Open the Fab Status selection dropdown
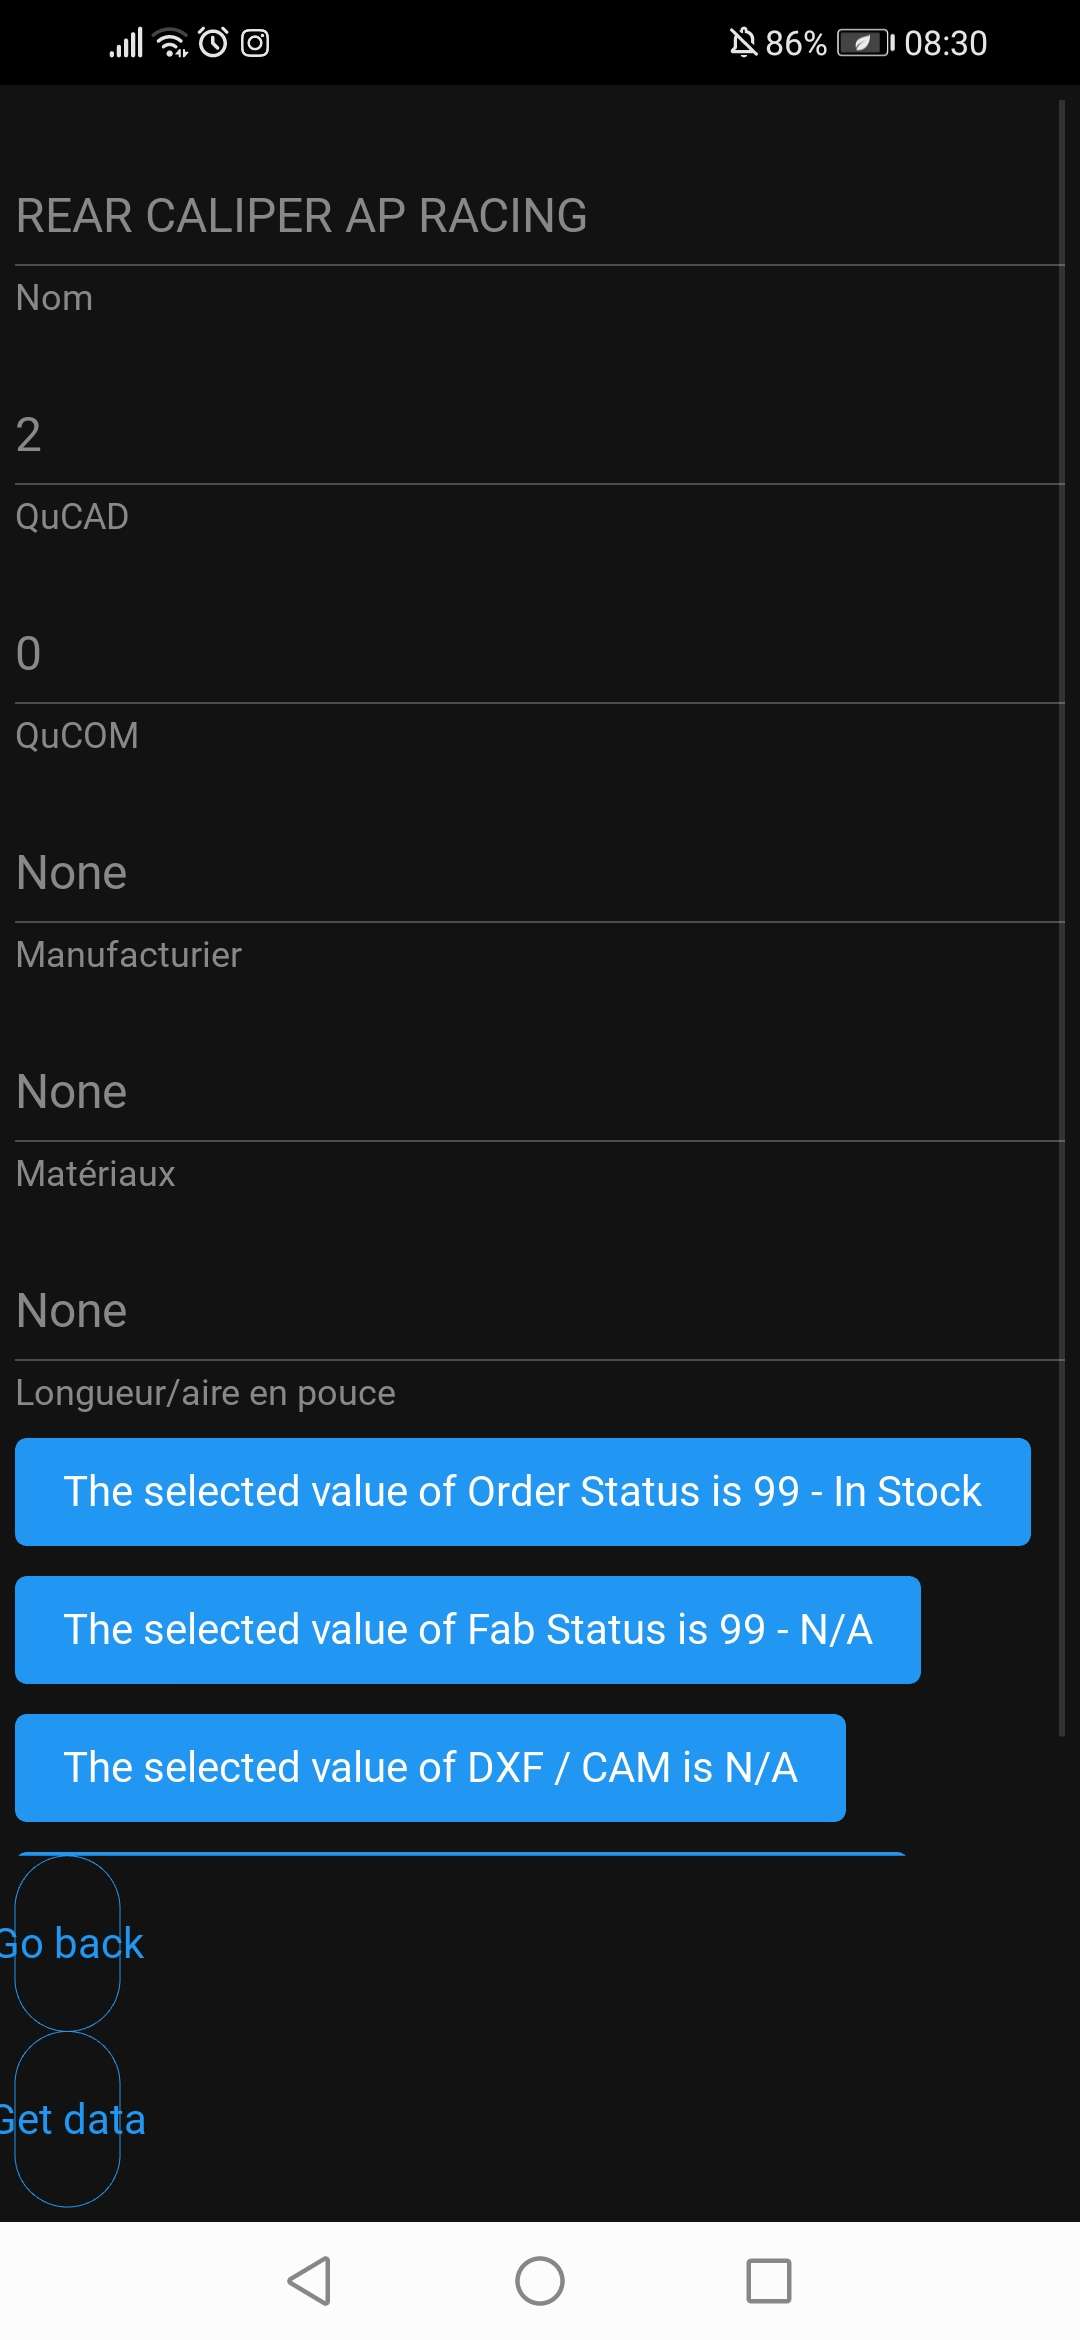 coord(467,1629)
